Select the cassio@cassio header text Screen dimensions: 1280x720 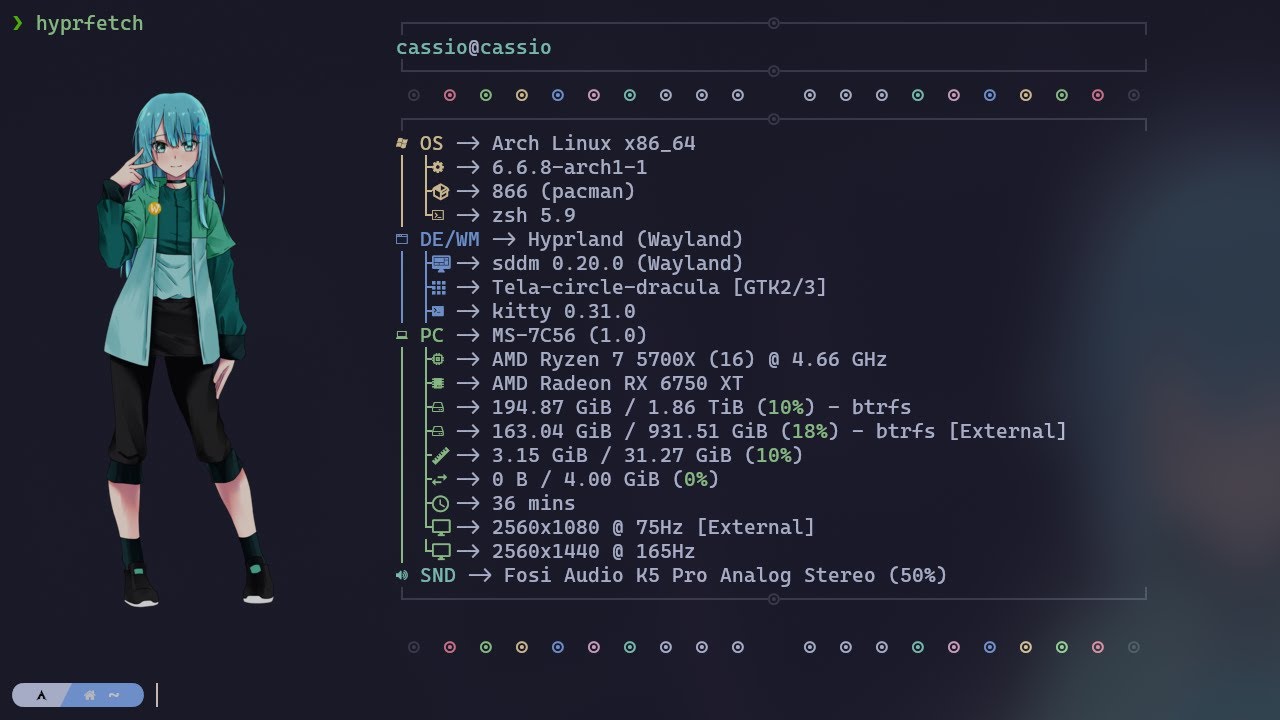474,47
